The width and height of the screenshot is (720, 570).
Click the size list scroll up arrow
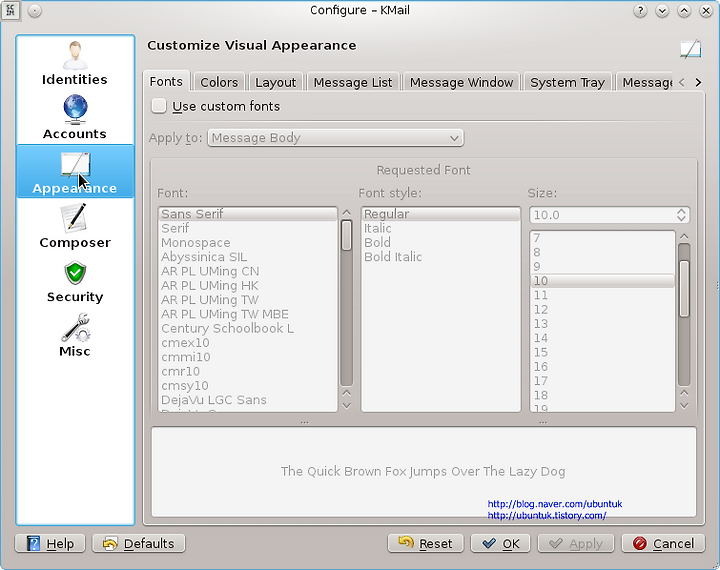coord(684,236)
